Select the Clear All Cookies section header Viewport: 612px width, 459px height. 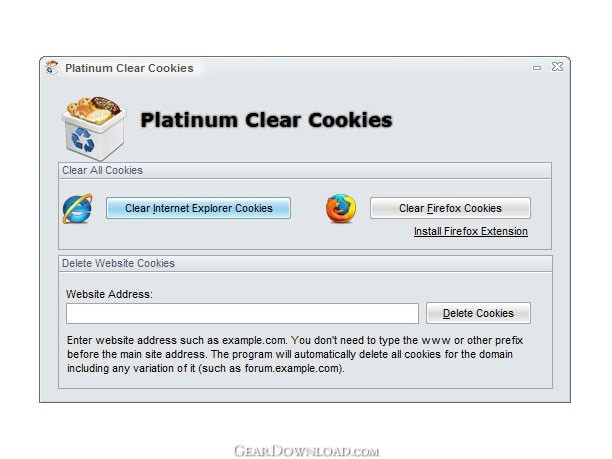(x=103, y=170)
